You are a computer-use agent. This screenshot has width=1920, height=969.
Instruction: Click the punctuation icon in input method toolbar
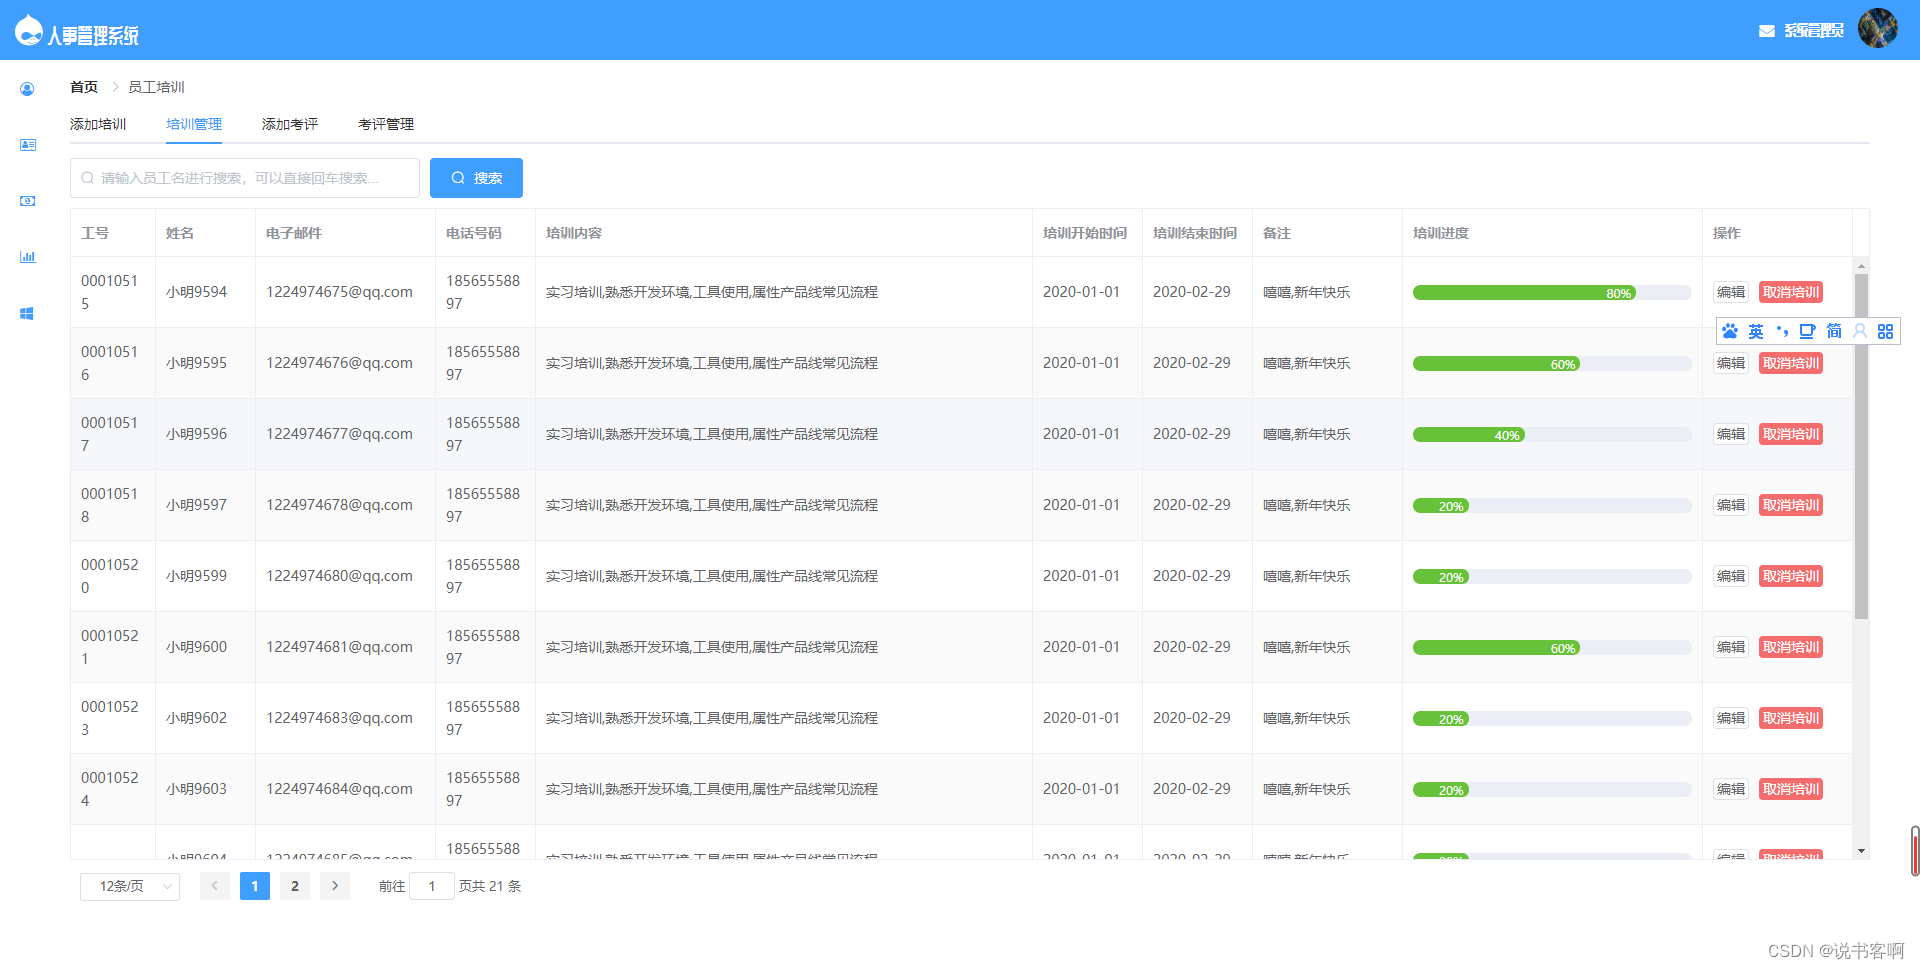click(1782, 331)
